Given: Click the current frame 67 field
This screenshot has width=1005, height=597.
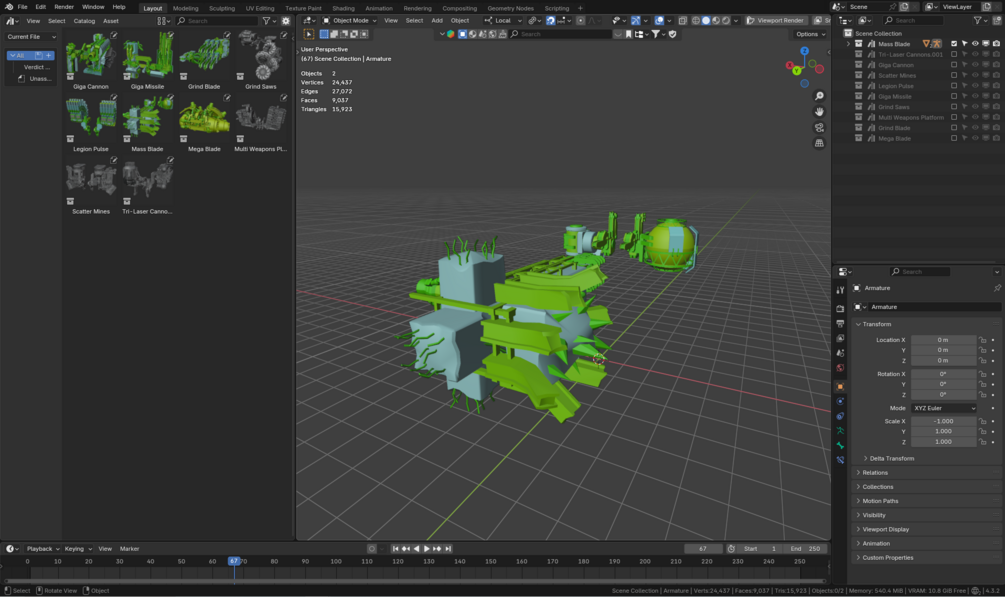Looking at the screenshot, I should (x=702, y=549).
